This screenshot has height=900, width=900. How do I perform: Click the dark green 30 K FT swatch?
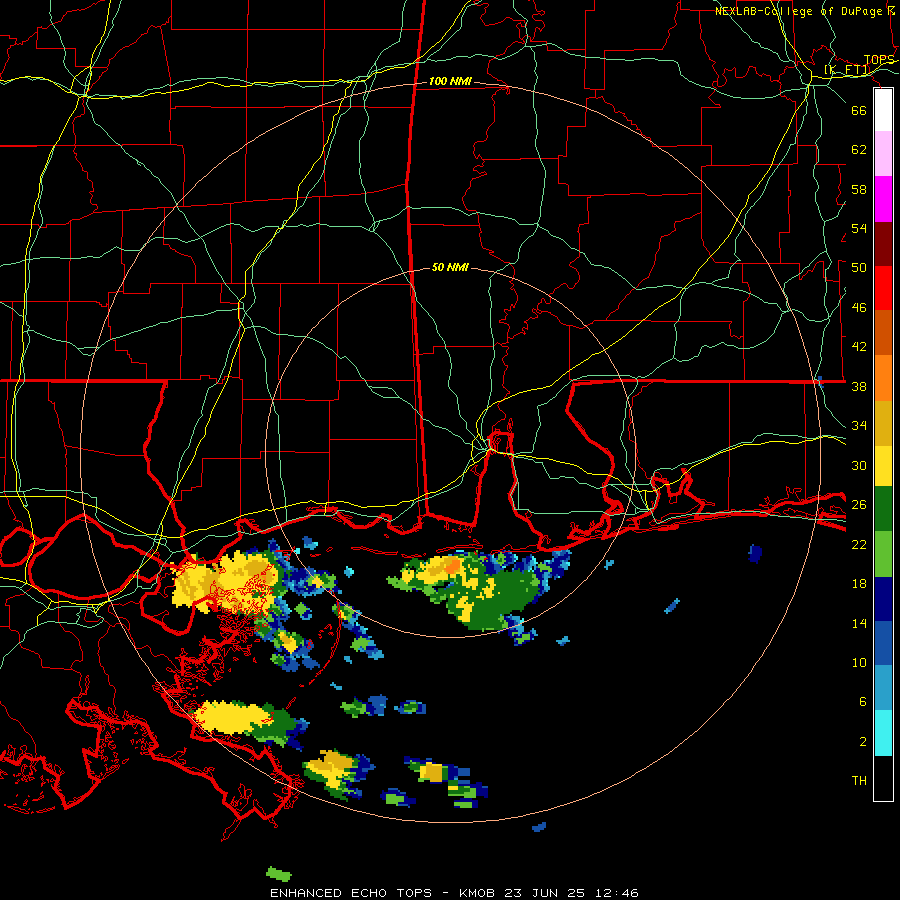point(883,509)
